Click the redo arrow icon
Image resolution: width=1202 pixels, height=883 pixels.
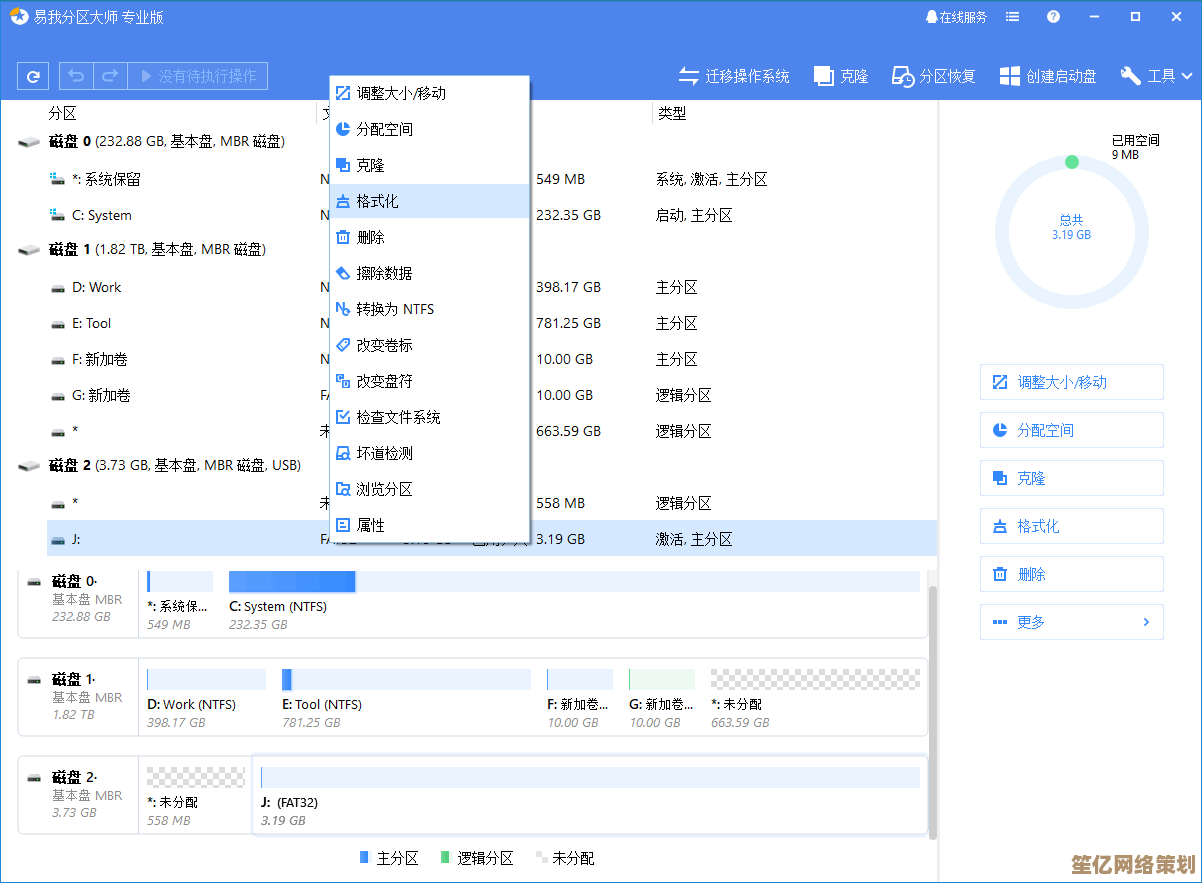(x=110, y=76)
